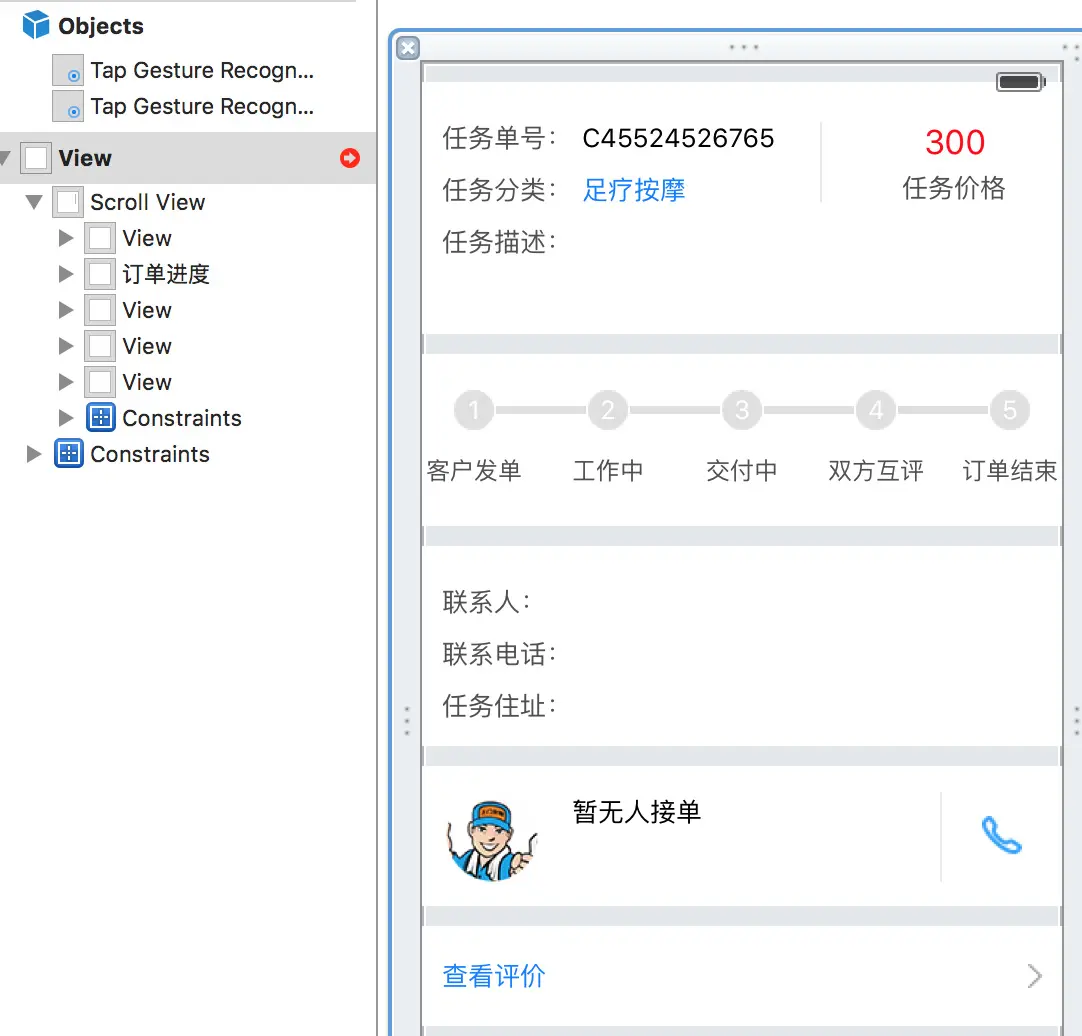
Task: Click step 4 circle above 双方互评
Action: pos(876,410)
